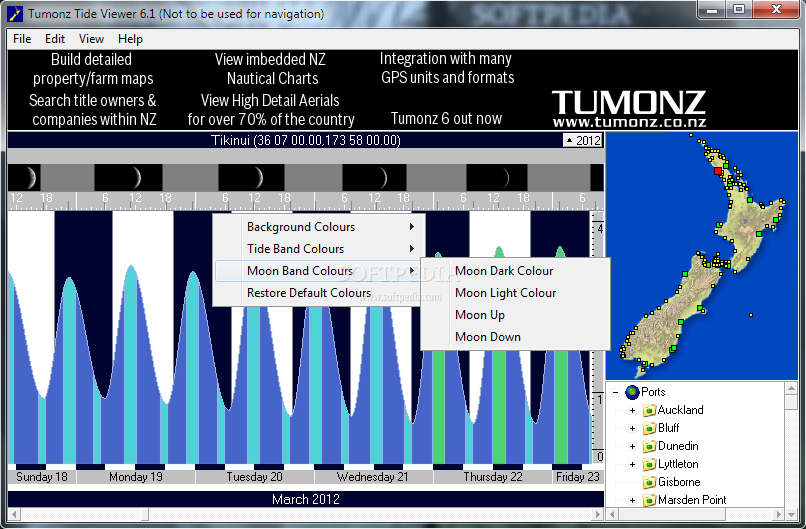This screenshot has width=806, height=529.
Task: Click the March 2012 month bar
Action: 306,499
